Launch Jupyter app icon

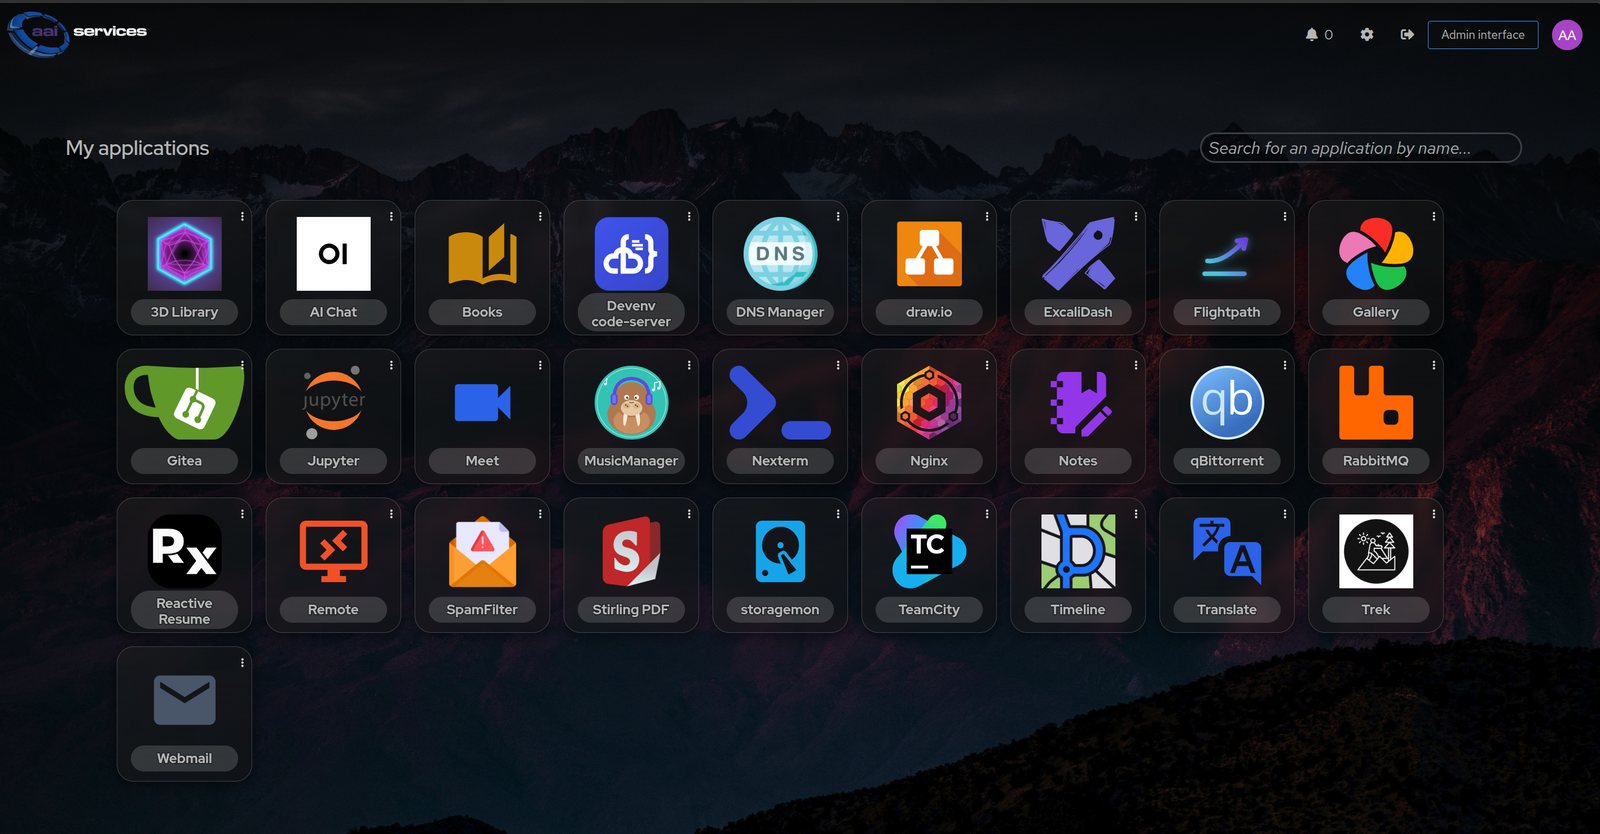point(333,402)
